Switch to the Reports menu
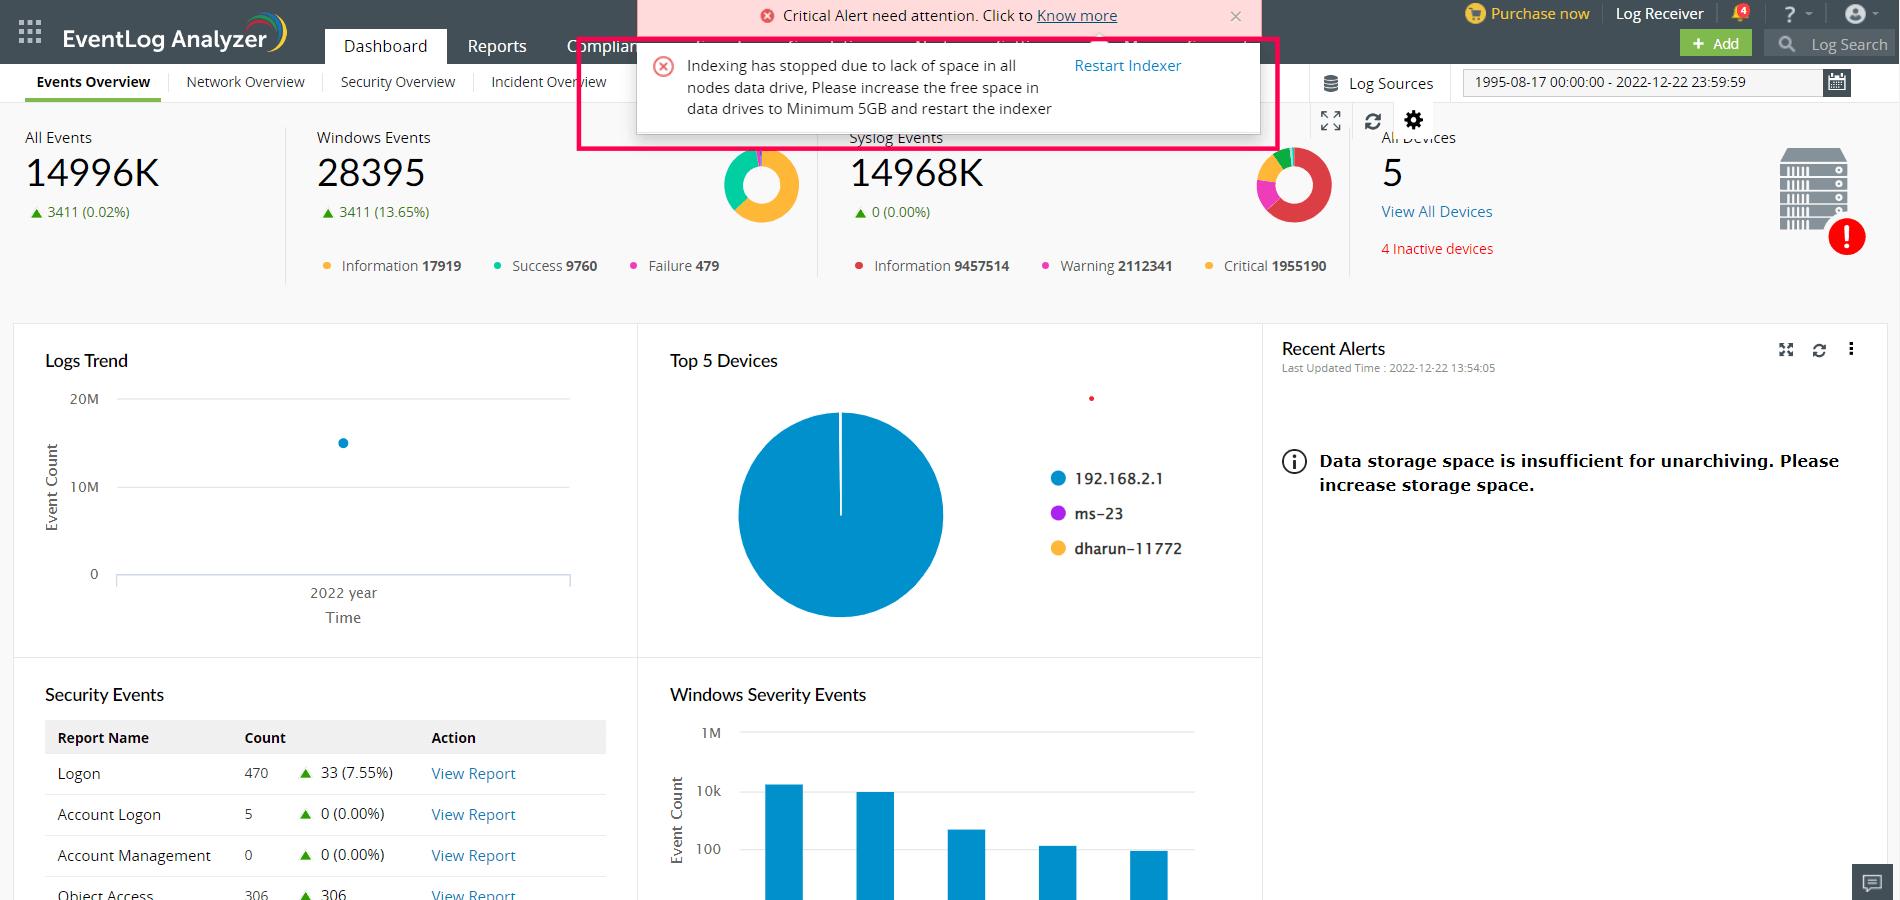The width and height of the screenshot is (1900, 900). point(497,46)
